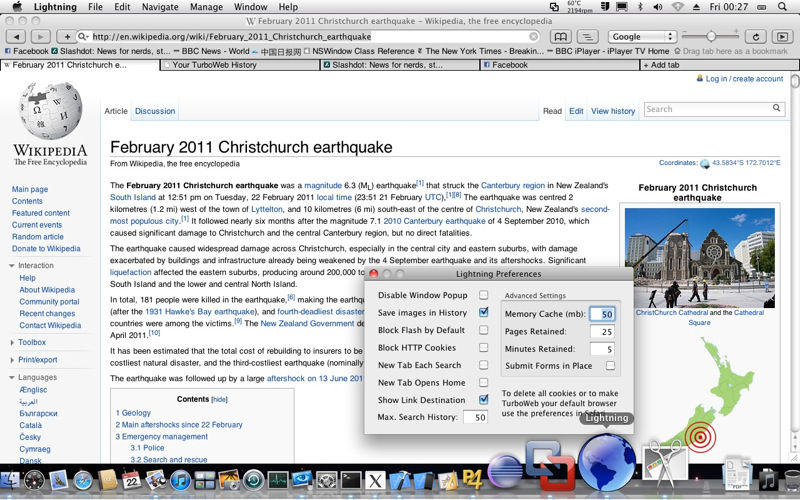Enable Submit Forms in Place checkbox
The height and width of the screenshot is (500, 800).
coord(610,365)
